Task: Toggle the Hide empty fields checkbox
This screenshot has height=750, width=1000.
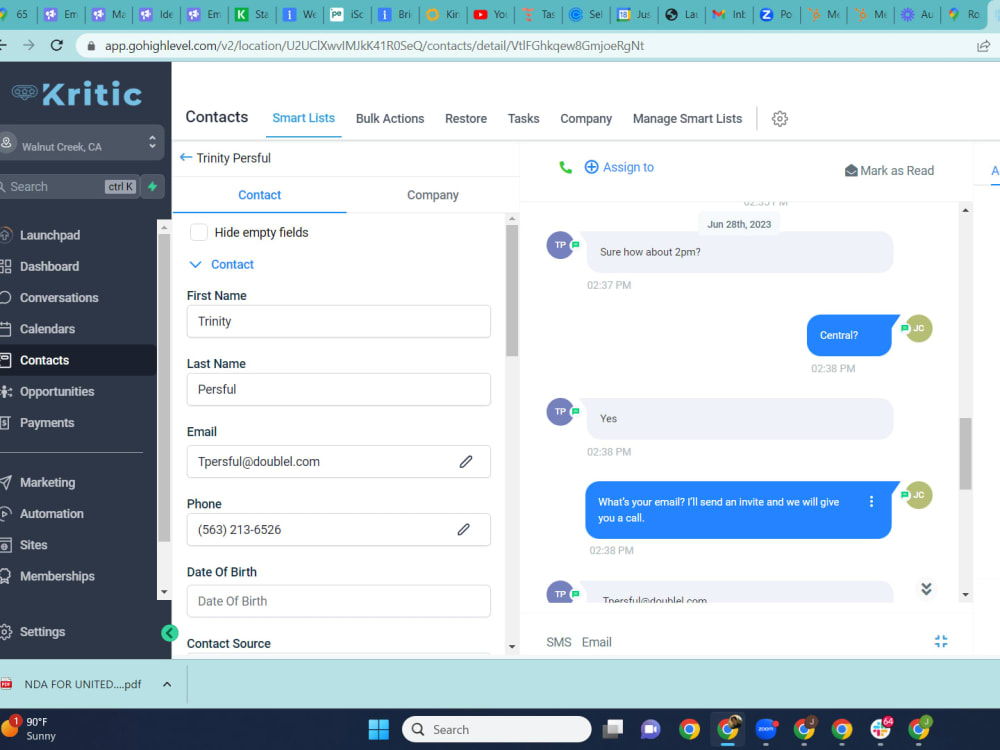Action: [198, 232]
